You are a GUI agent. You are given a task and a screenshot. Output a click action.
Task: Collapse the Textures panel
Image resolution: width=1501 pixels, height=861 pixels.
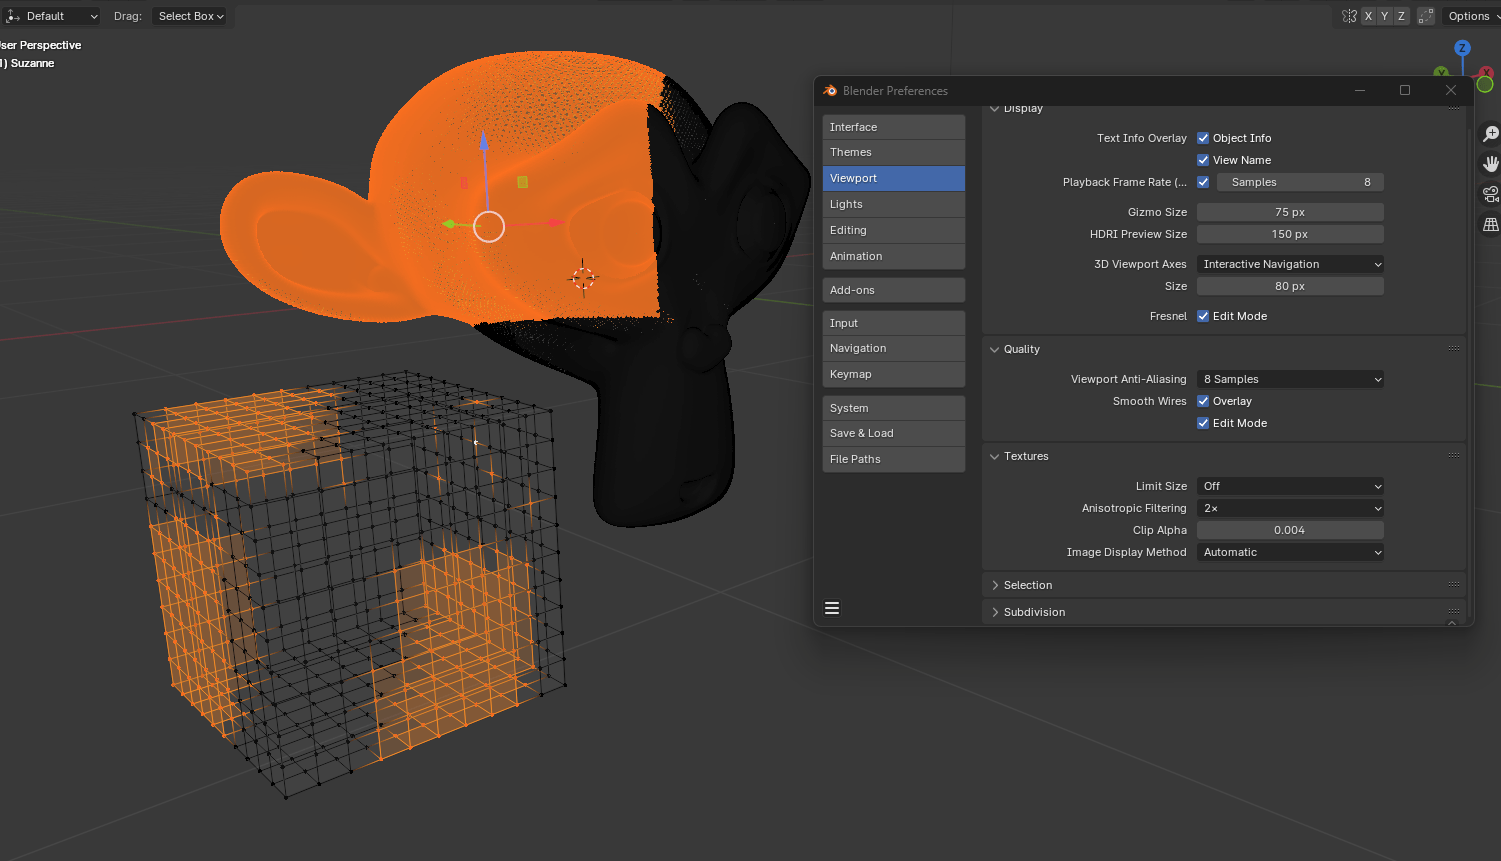(995, 456)
